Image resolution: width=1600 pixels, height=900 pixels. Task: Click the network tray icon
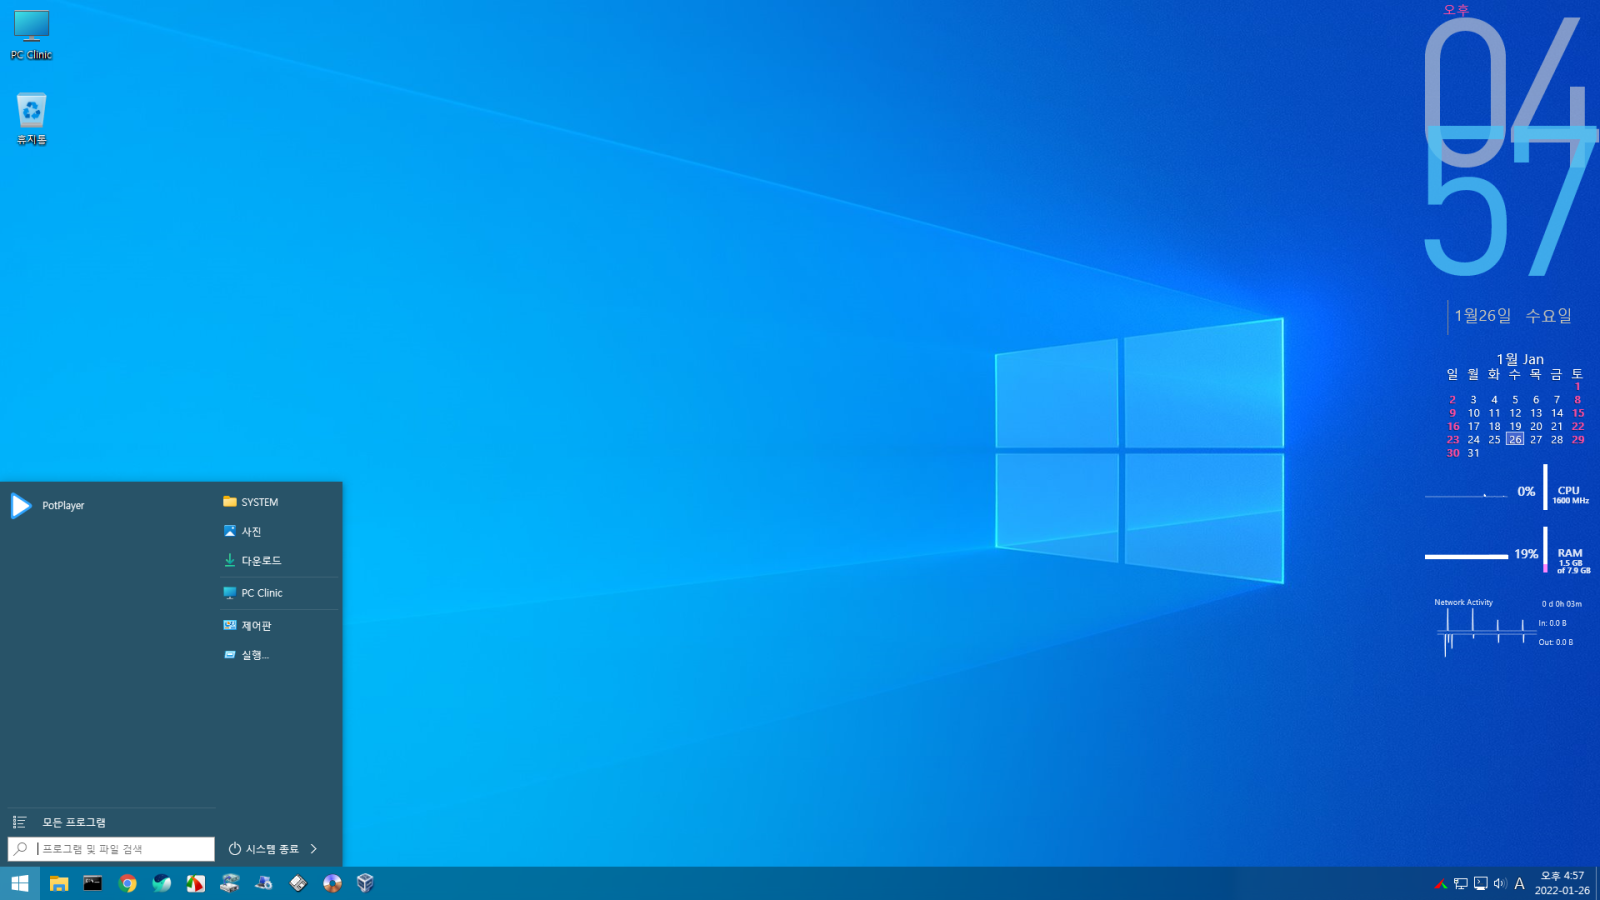pos(1461,883)
